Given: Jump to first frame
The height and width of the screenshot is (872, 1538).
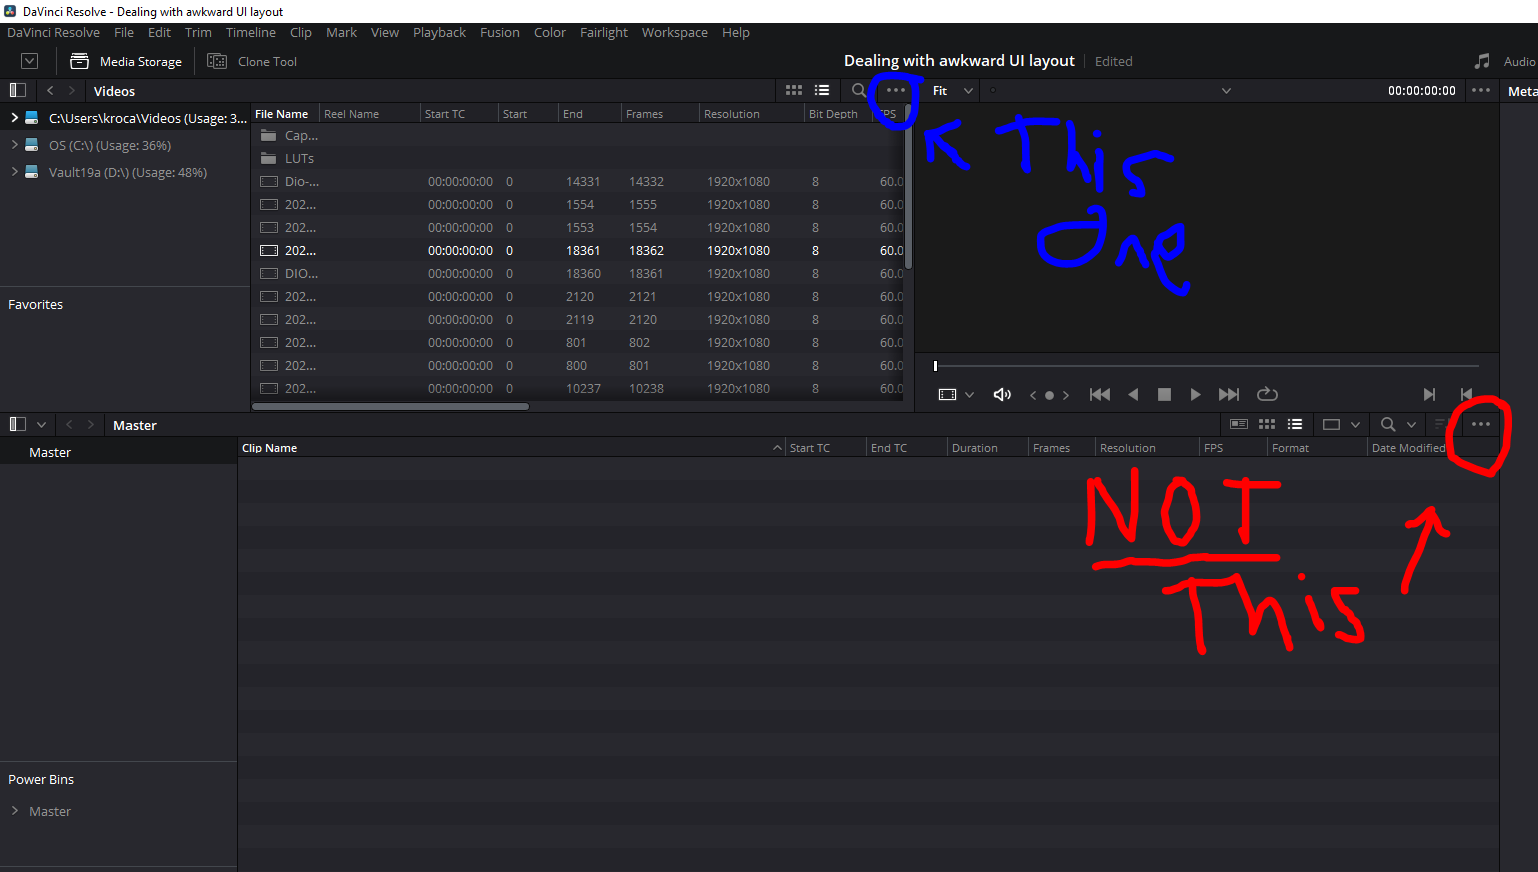Looking at the screenshot, I should click(1100, 395).
